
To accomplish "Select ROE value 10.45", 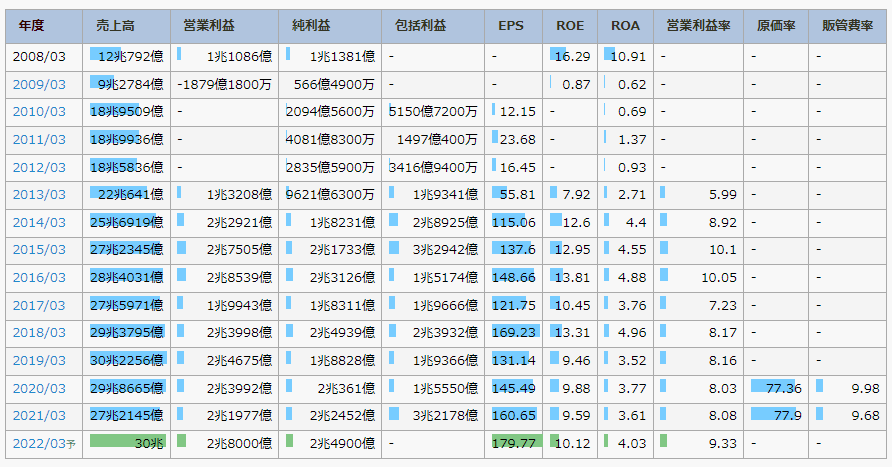I will click(x=572, y=306).
